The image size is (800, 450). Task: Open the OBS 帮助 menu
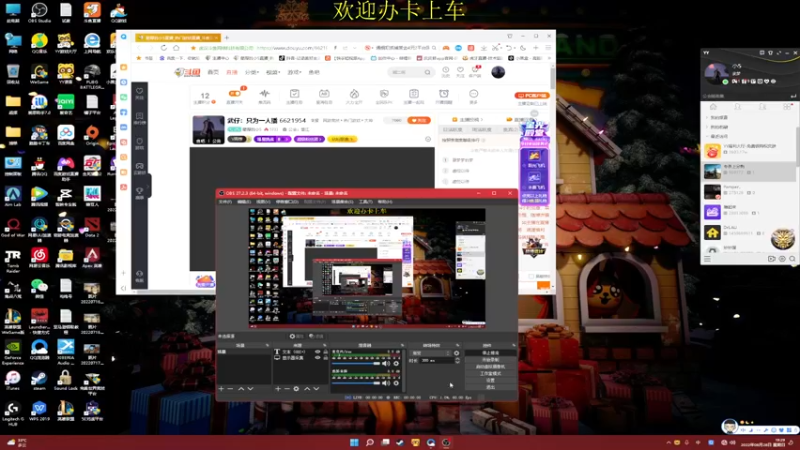click(385, 202)
